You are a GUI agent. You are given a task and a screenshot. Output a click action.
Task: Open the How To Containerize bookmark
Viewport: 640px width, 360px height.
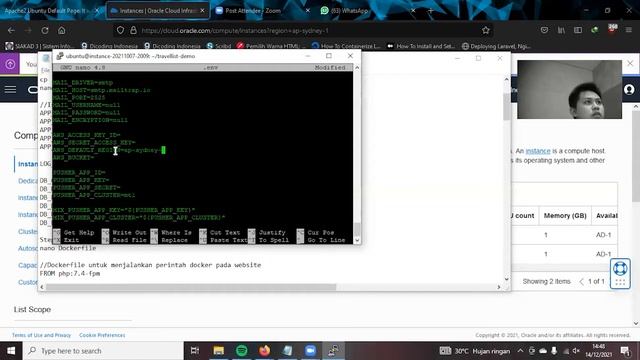pos(346,46)
